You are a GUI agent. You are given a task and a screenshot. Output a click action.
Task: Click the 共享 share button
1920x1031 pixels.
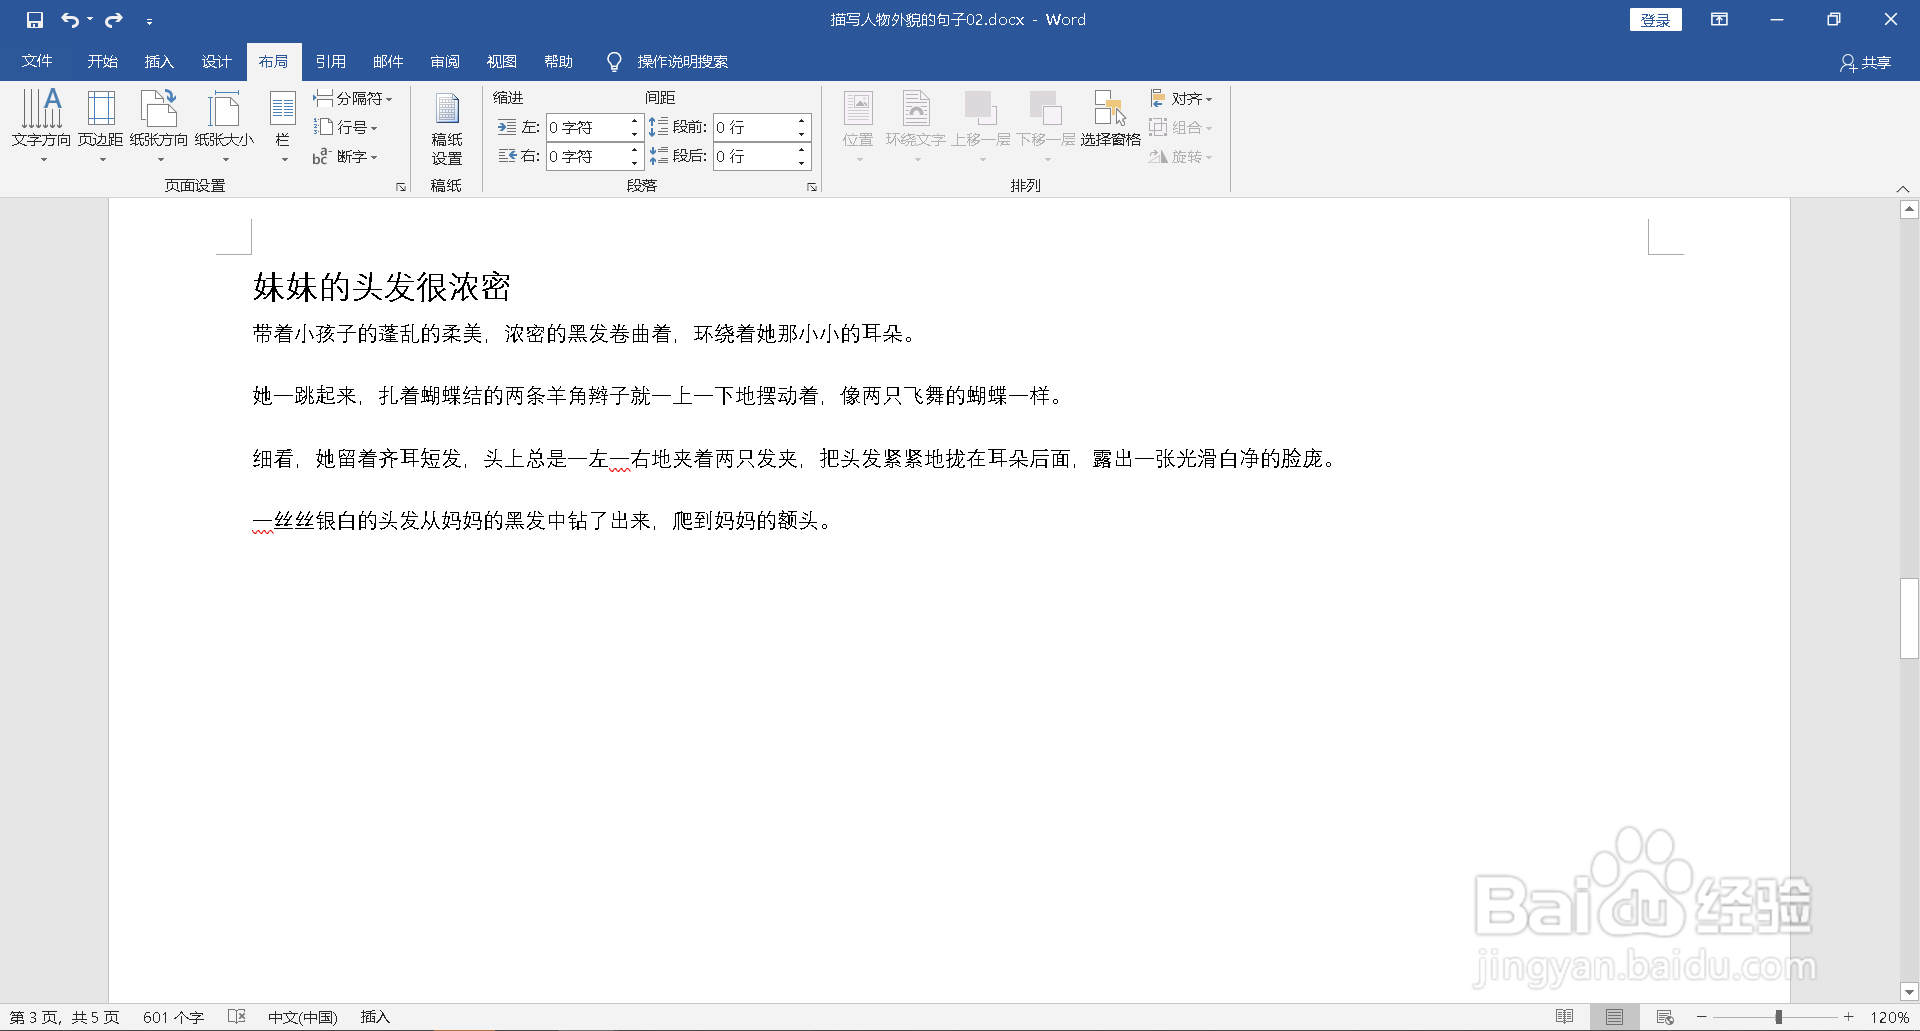tap(1866, 62)
